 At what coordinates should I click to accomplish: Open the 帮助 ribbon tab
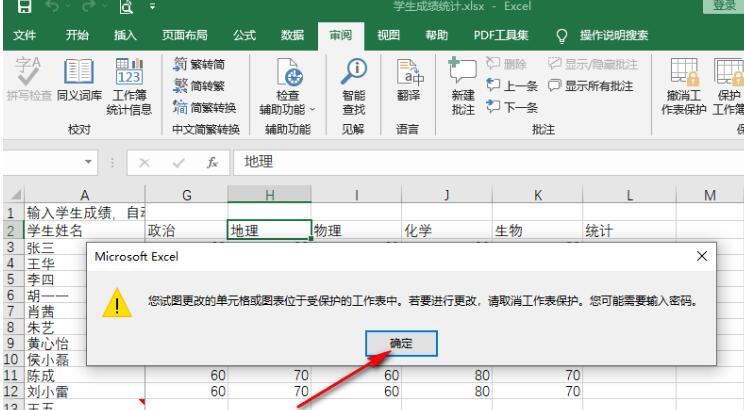coord(437,35)
